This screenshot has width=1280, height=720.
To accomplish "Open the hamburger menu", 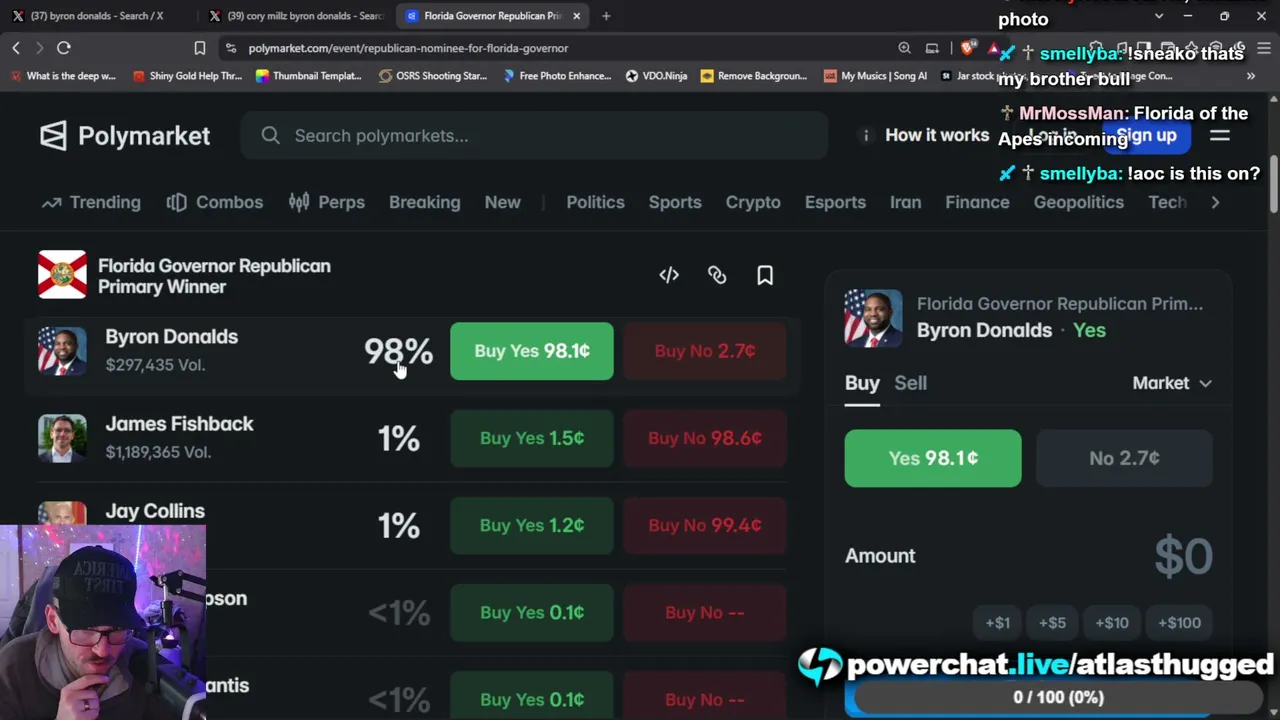I will [1219, 136].
